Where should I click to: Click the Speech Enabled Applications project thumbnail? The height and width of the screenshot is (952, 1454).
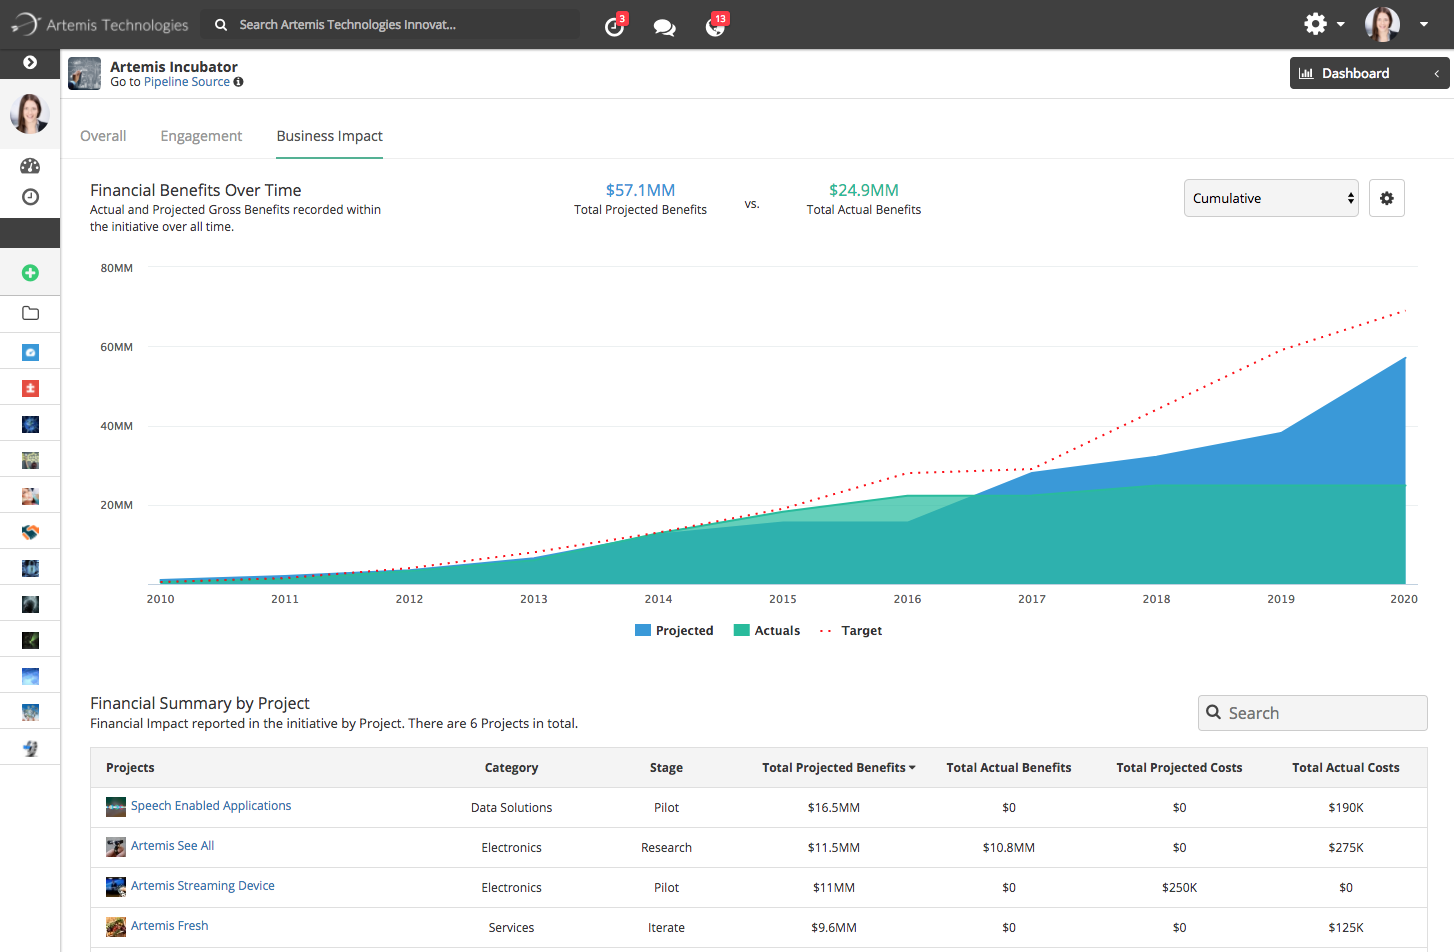tap(116, 807)
